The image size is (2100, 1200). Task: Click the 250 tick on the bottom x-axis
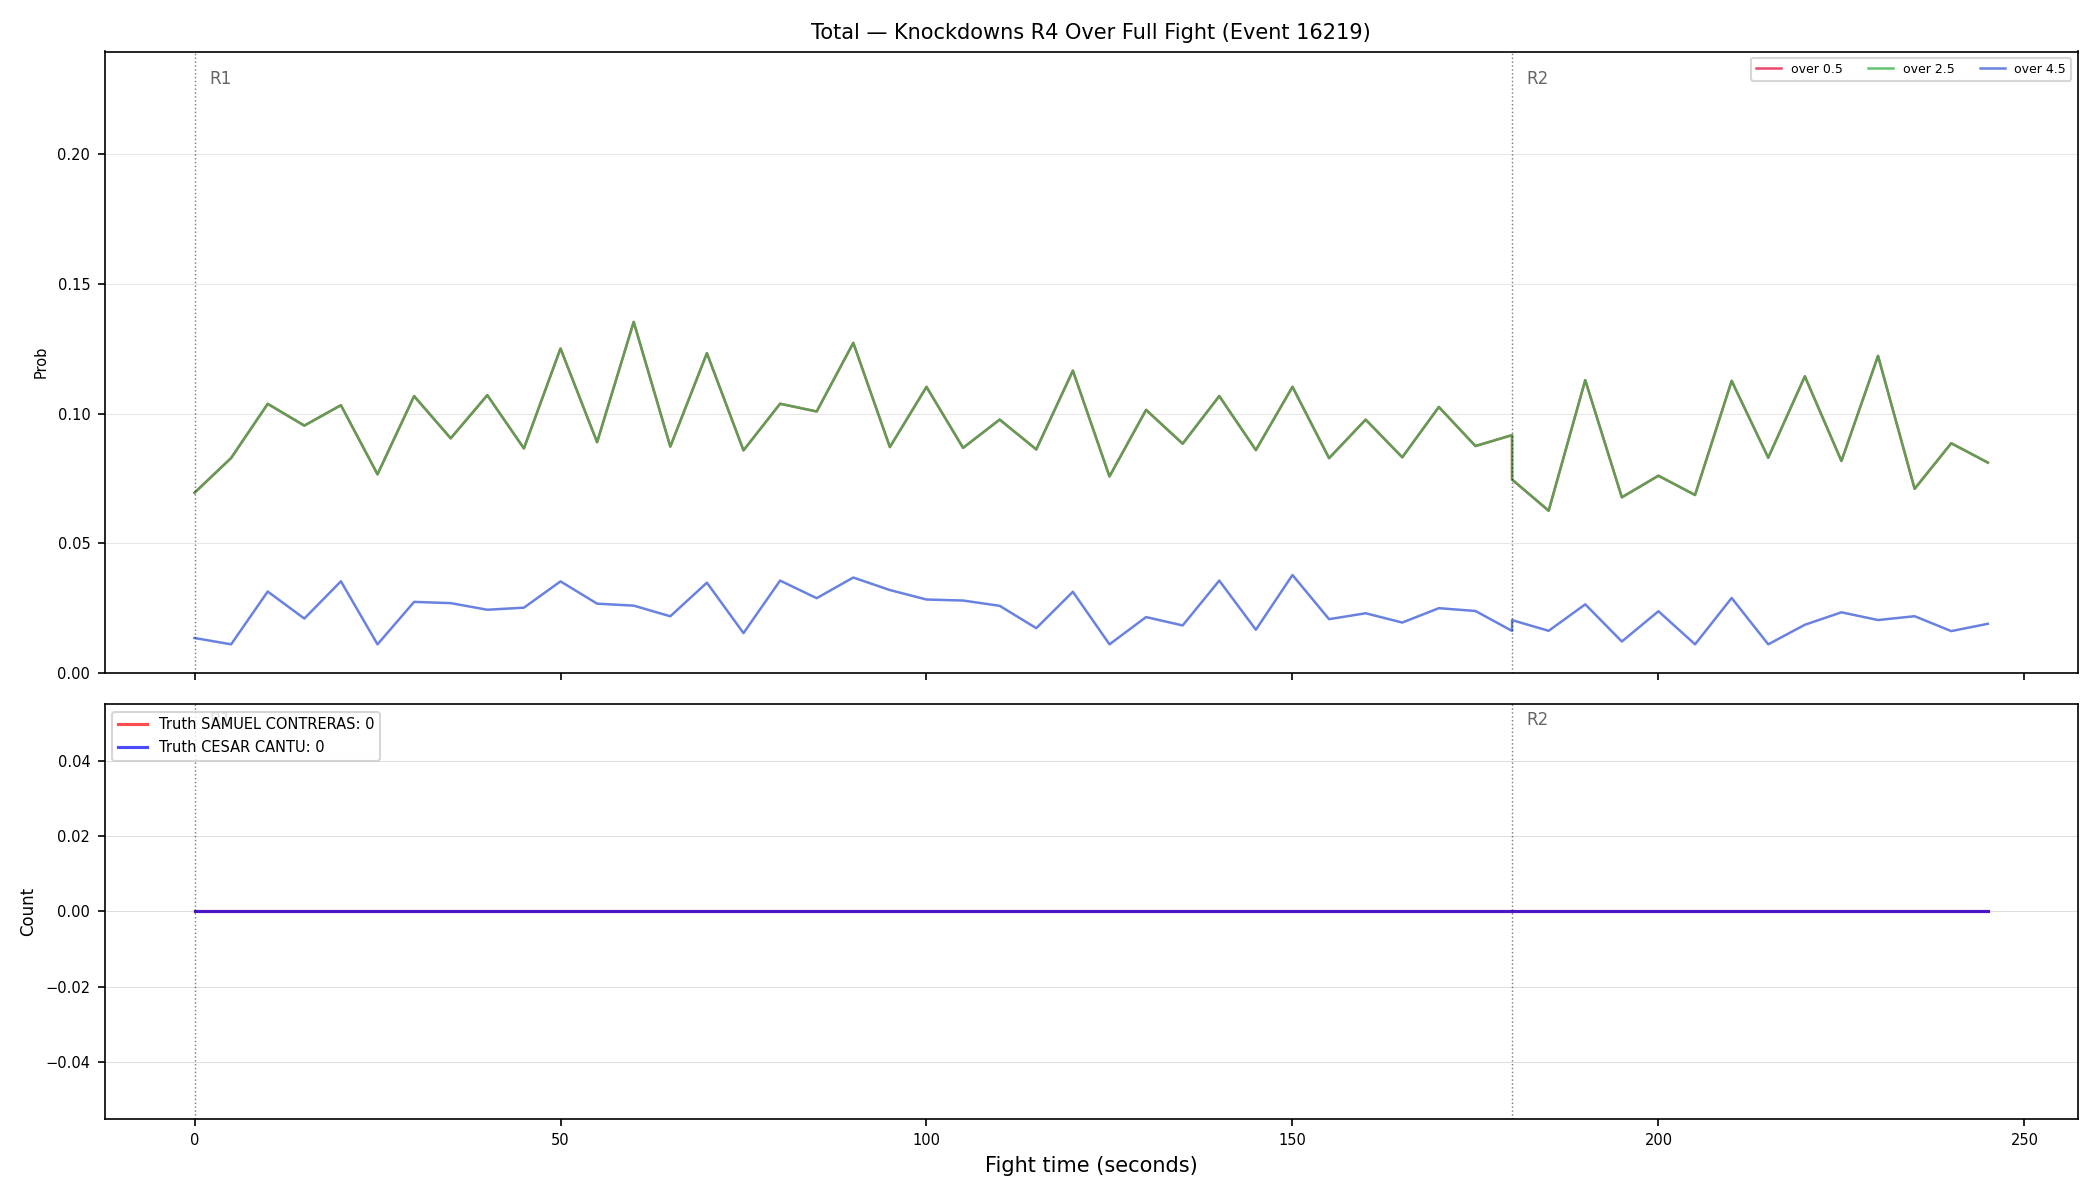(2024, 1139)
